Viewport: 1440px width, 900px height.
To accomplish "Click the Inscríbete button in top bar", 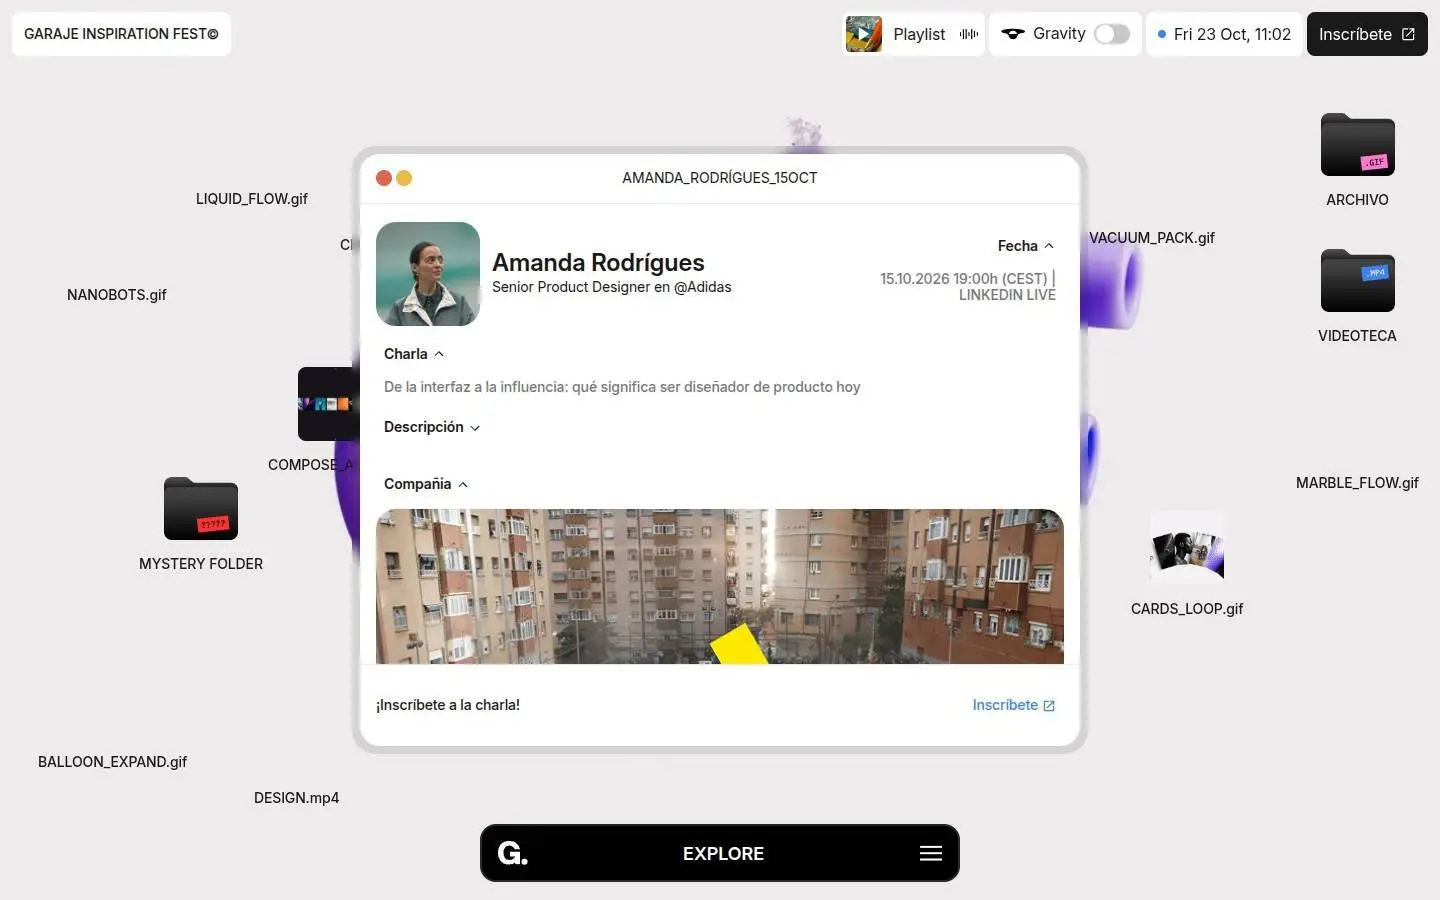I will point(1367,34).
